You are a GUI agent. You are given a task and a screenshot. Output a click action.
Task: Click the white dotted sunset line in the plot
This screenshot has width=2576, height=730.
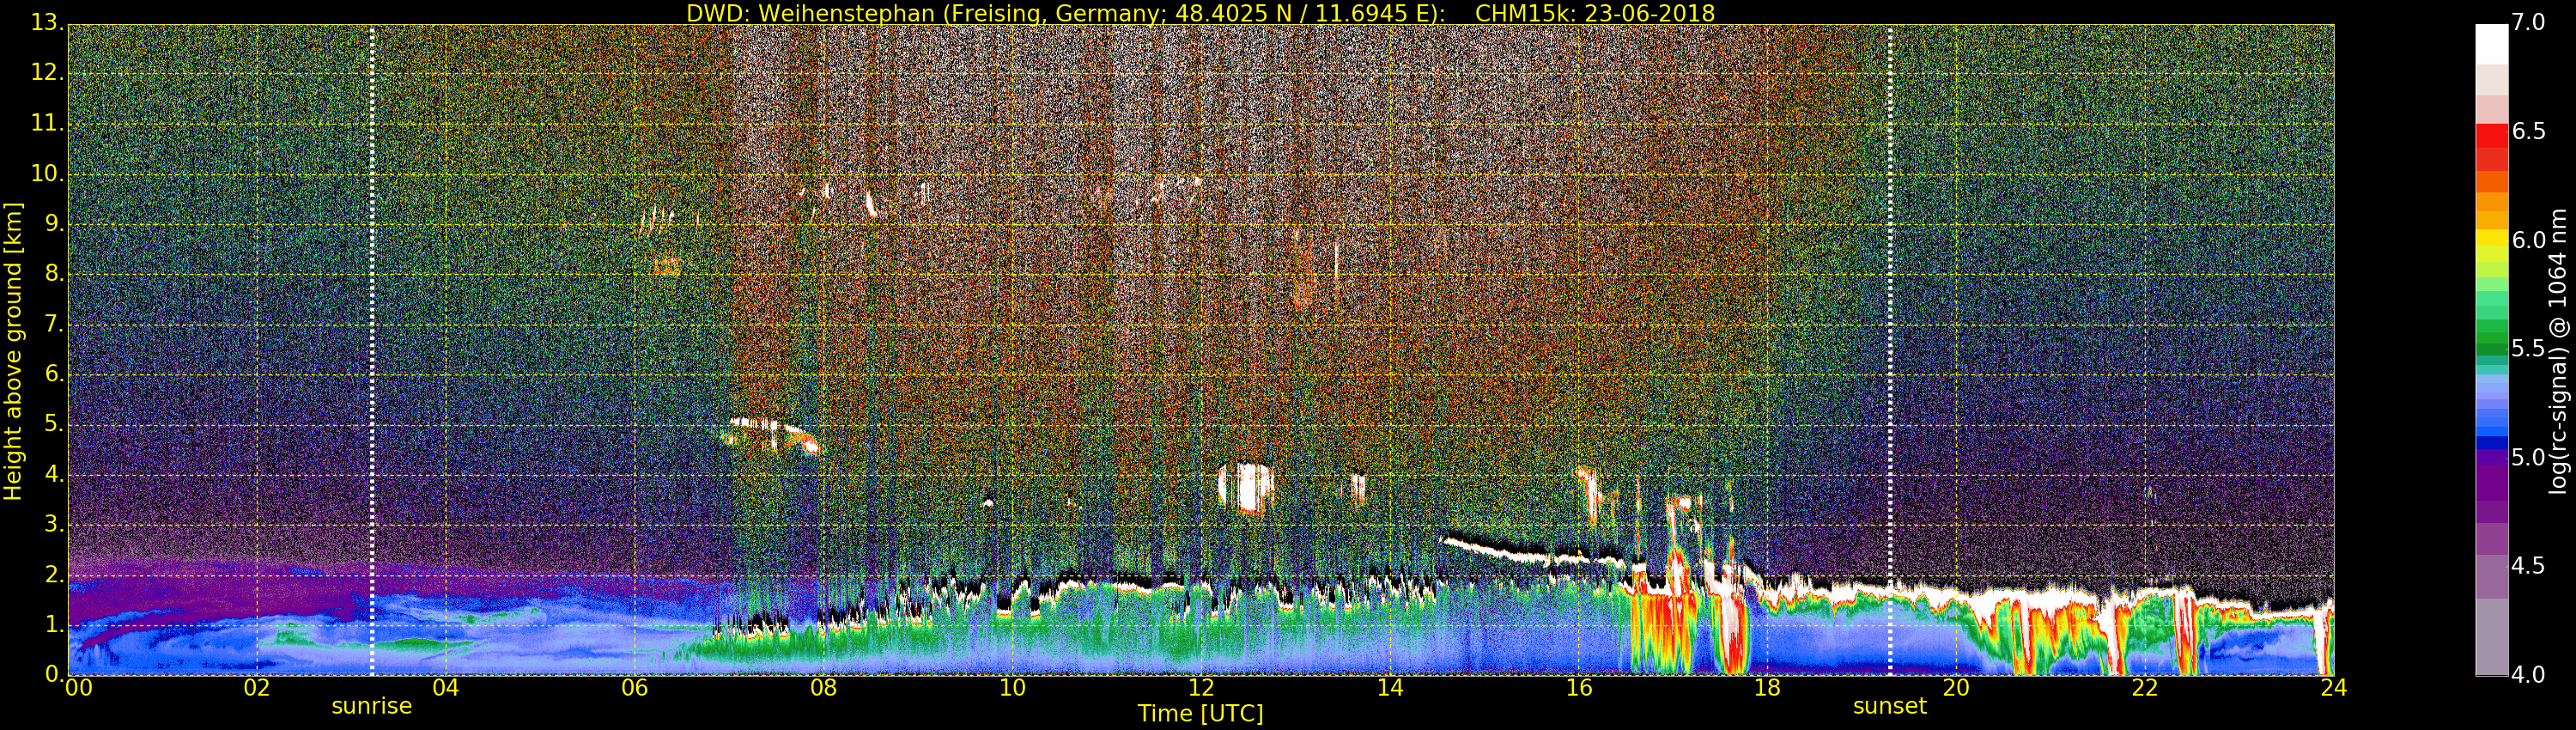click(1890, 350)
